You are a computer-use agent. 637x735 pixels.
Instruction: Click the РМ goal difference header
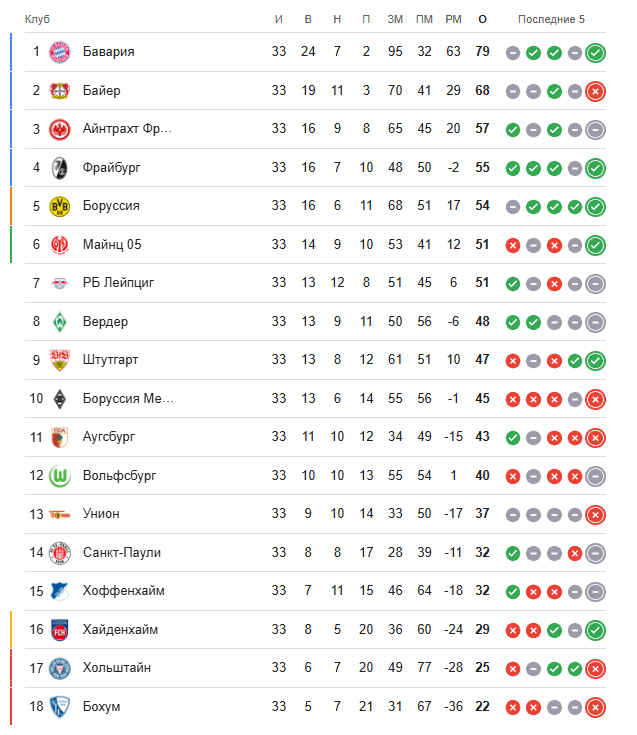pos(453,19)
